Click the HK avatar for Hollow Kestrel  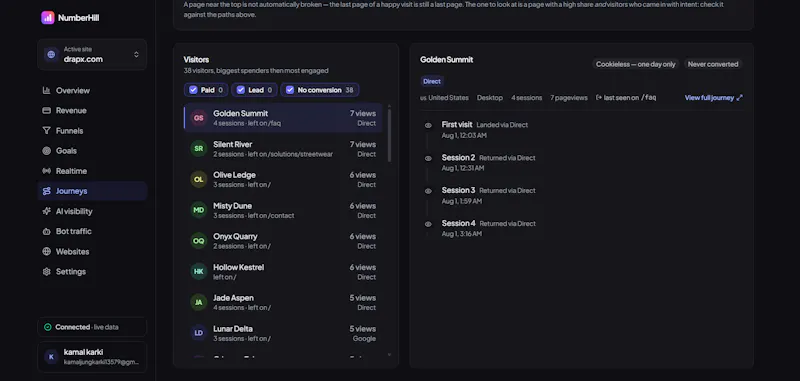coord(198,271)
